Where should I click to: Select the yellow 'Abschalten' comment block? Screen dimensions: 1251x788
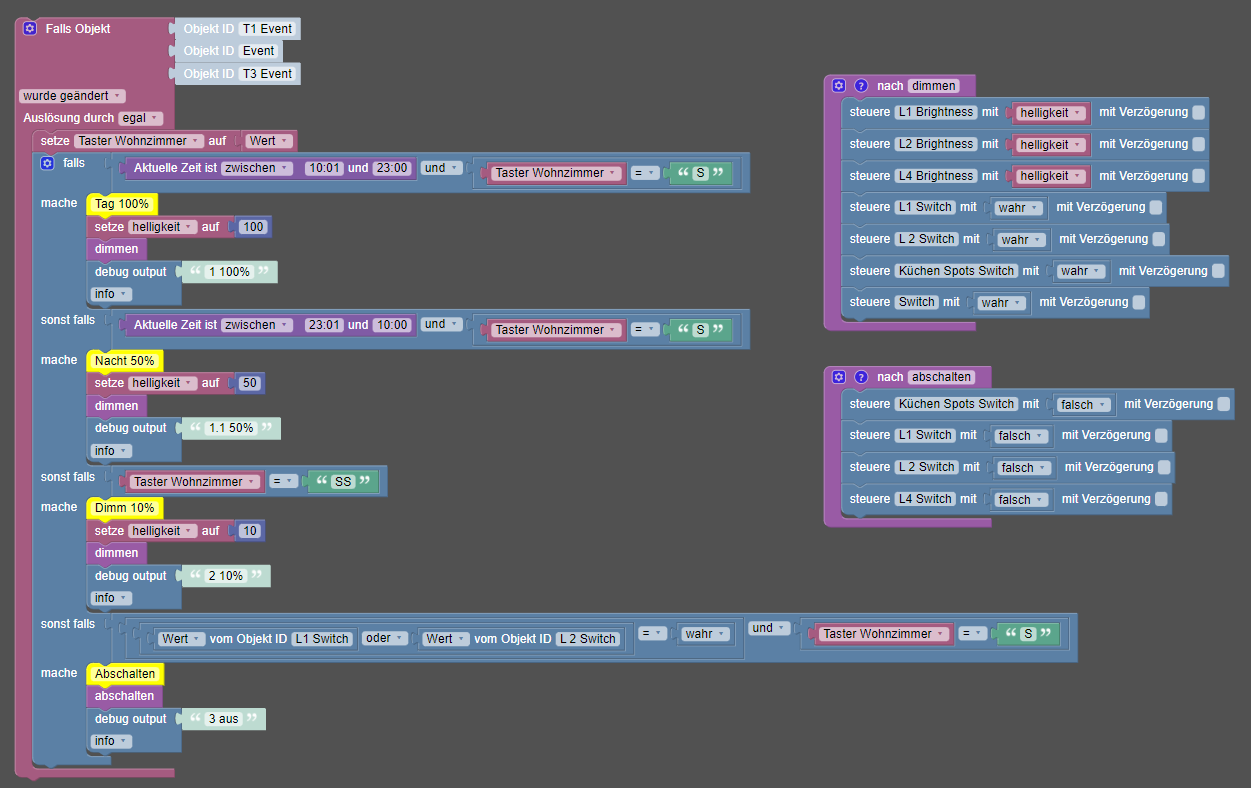(x=125, y=674)
